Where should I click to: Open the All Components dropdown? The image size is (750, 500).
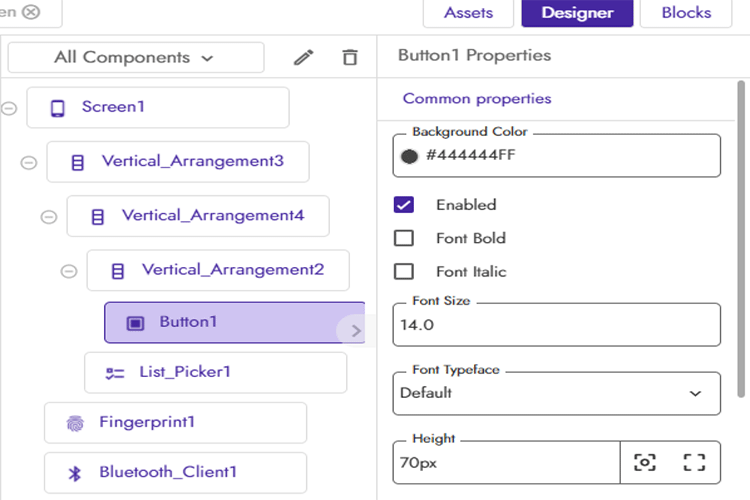[135, 58]
